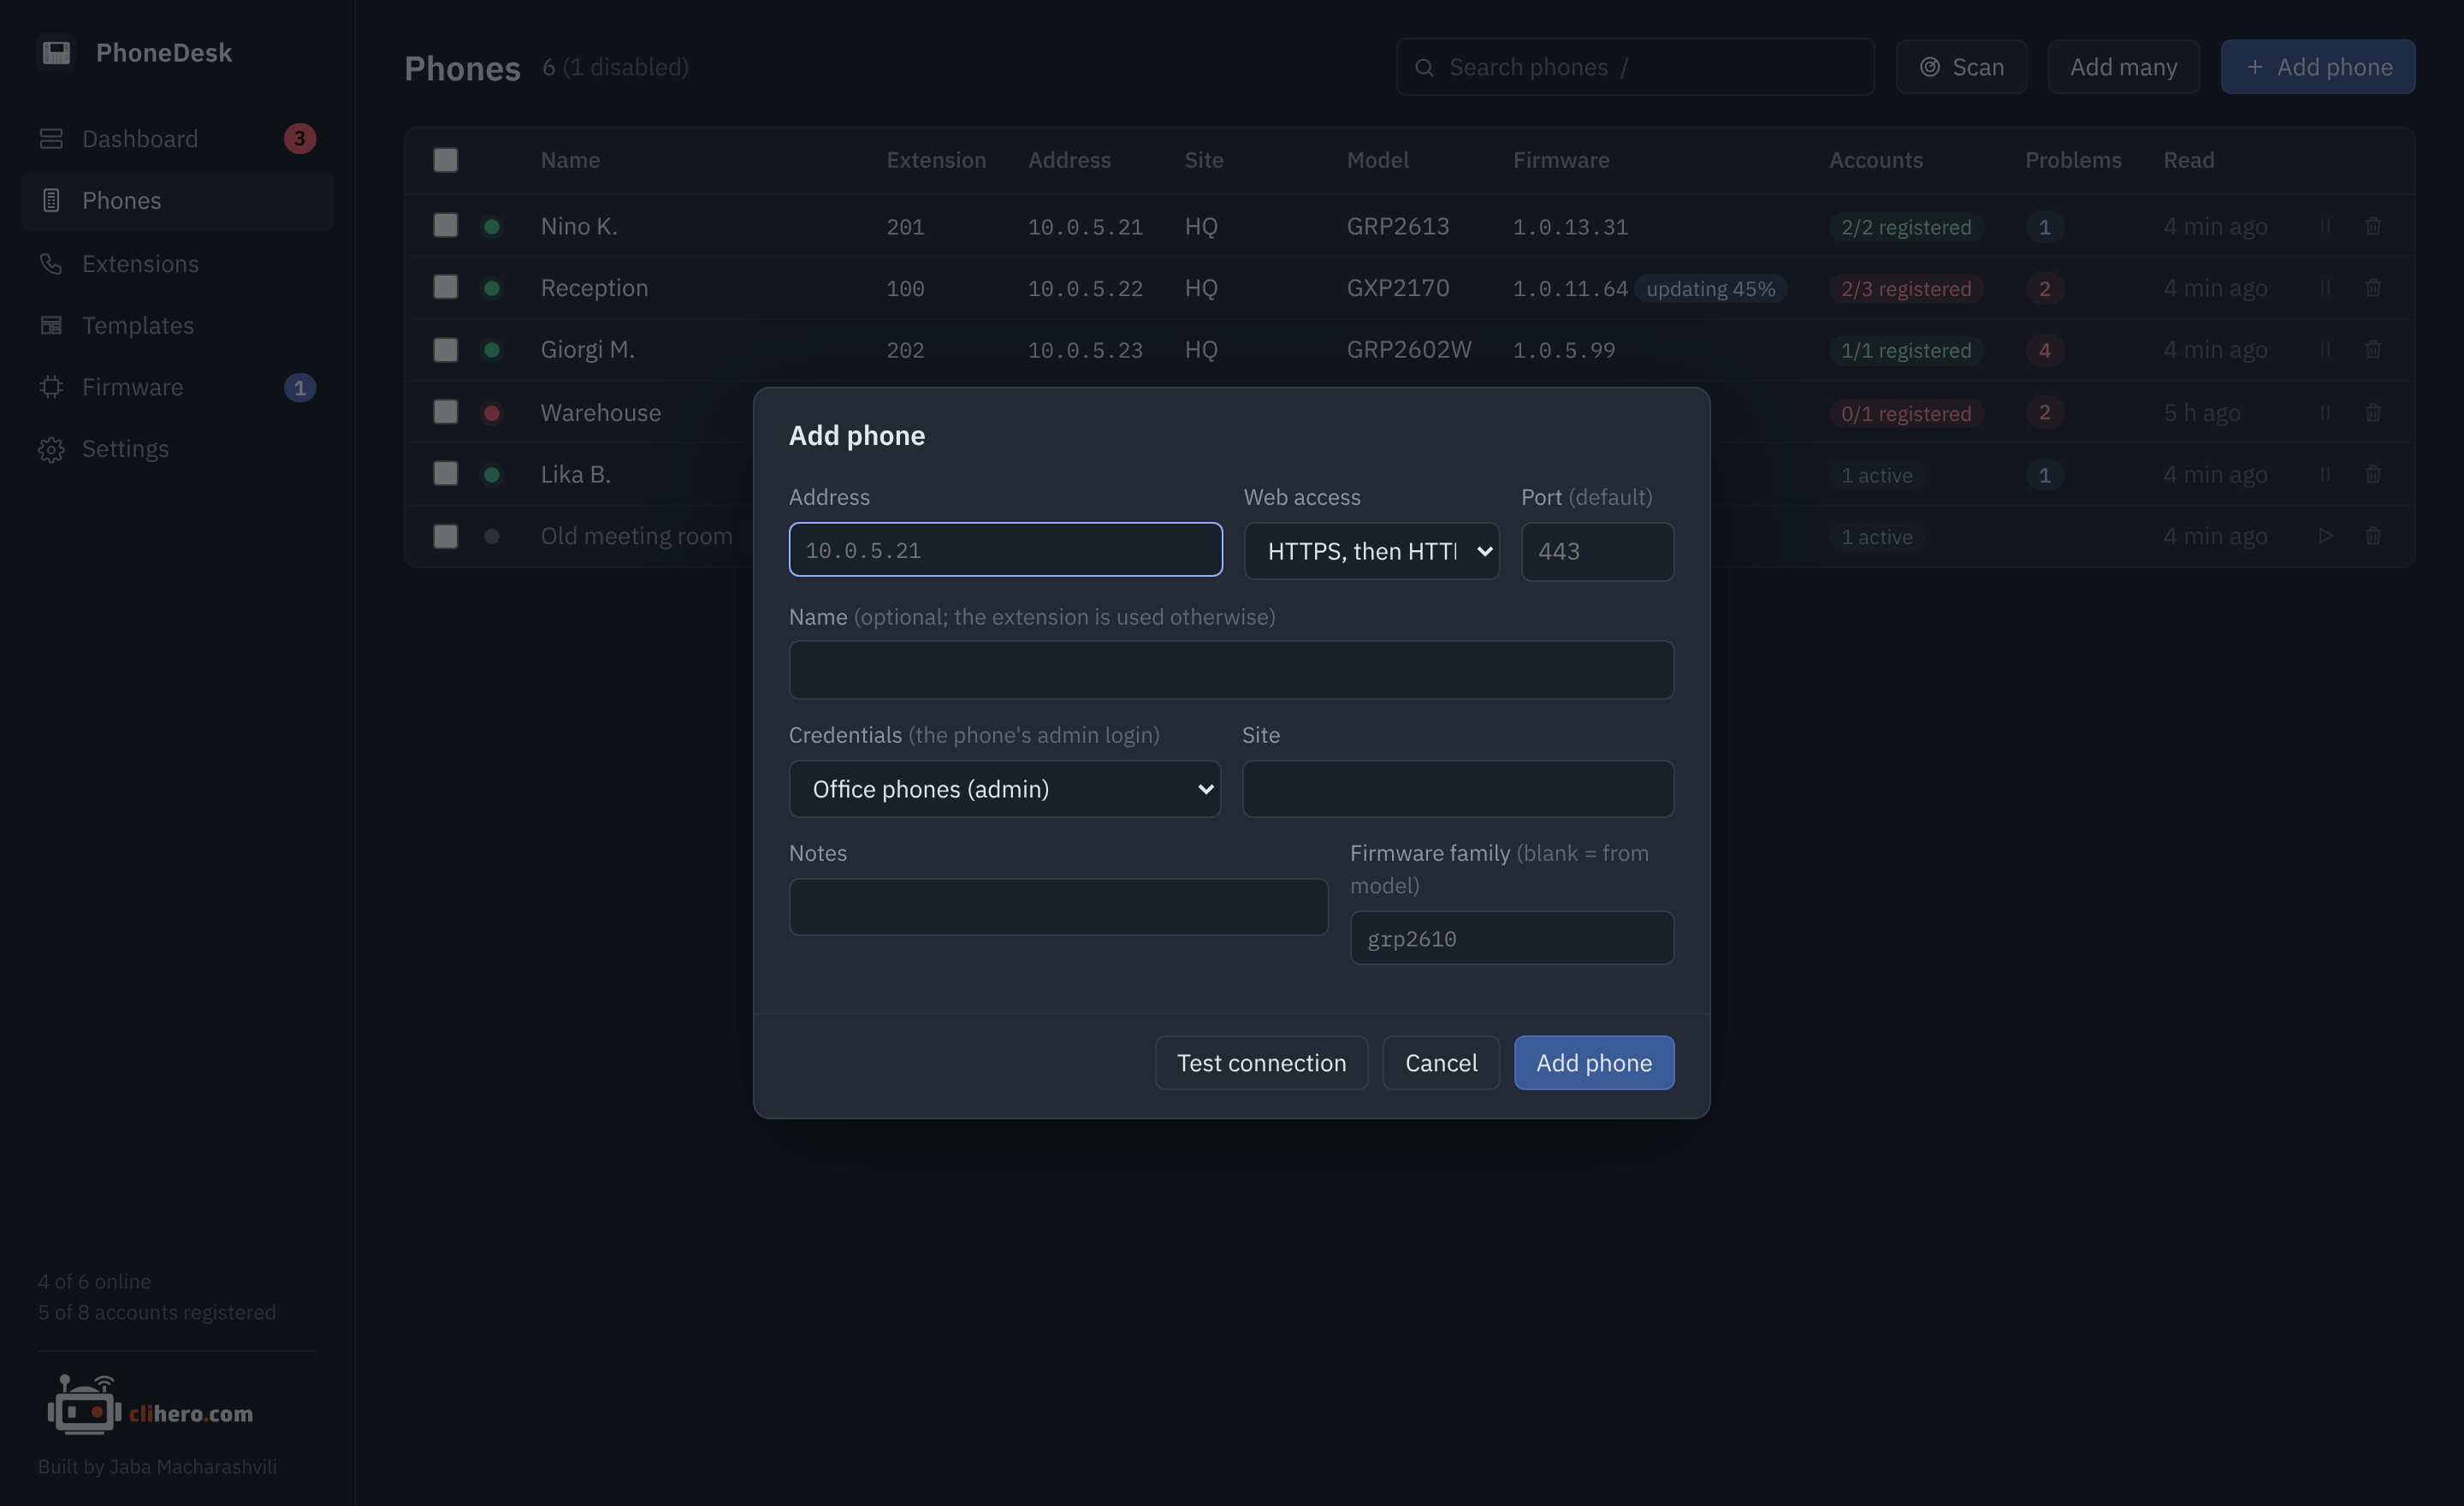Pause the Warehouse phone row
Viewport: 2464px width, 1506px height.
2325,413
